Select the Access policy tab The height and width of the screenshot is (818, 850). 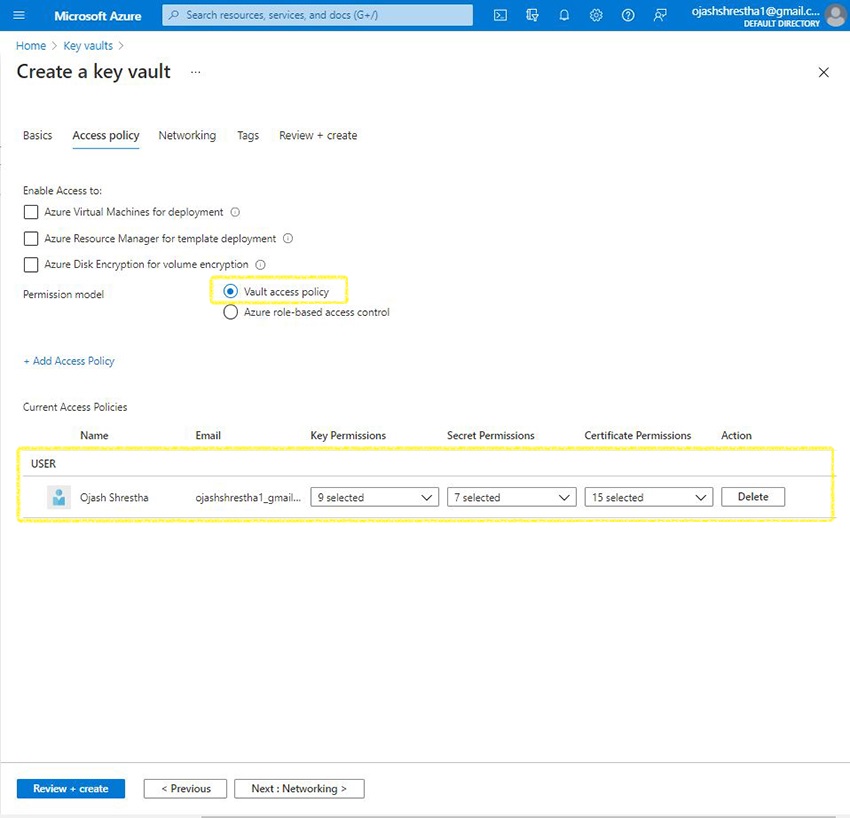point(106,136)
